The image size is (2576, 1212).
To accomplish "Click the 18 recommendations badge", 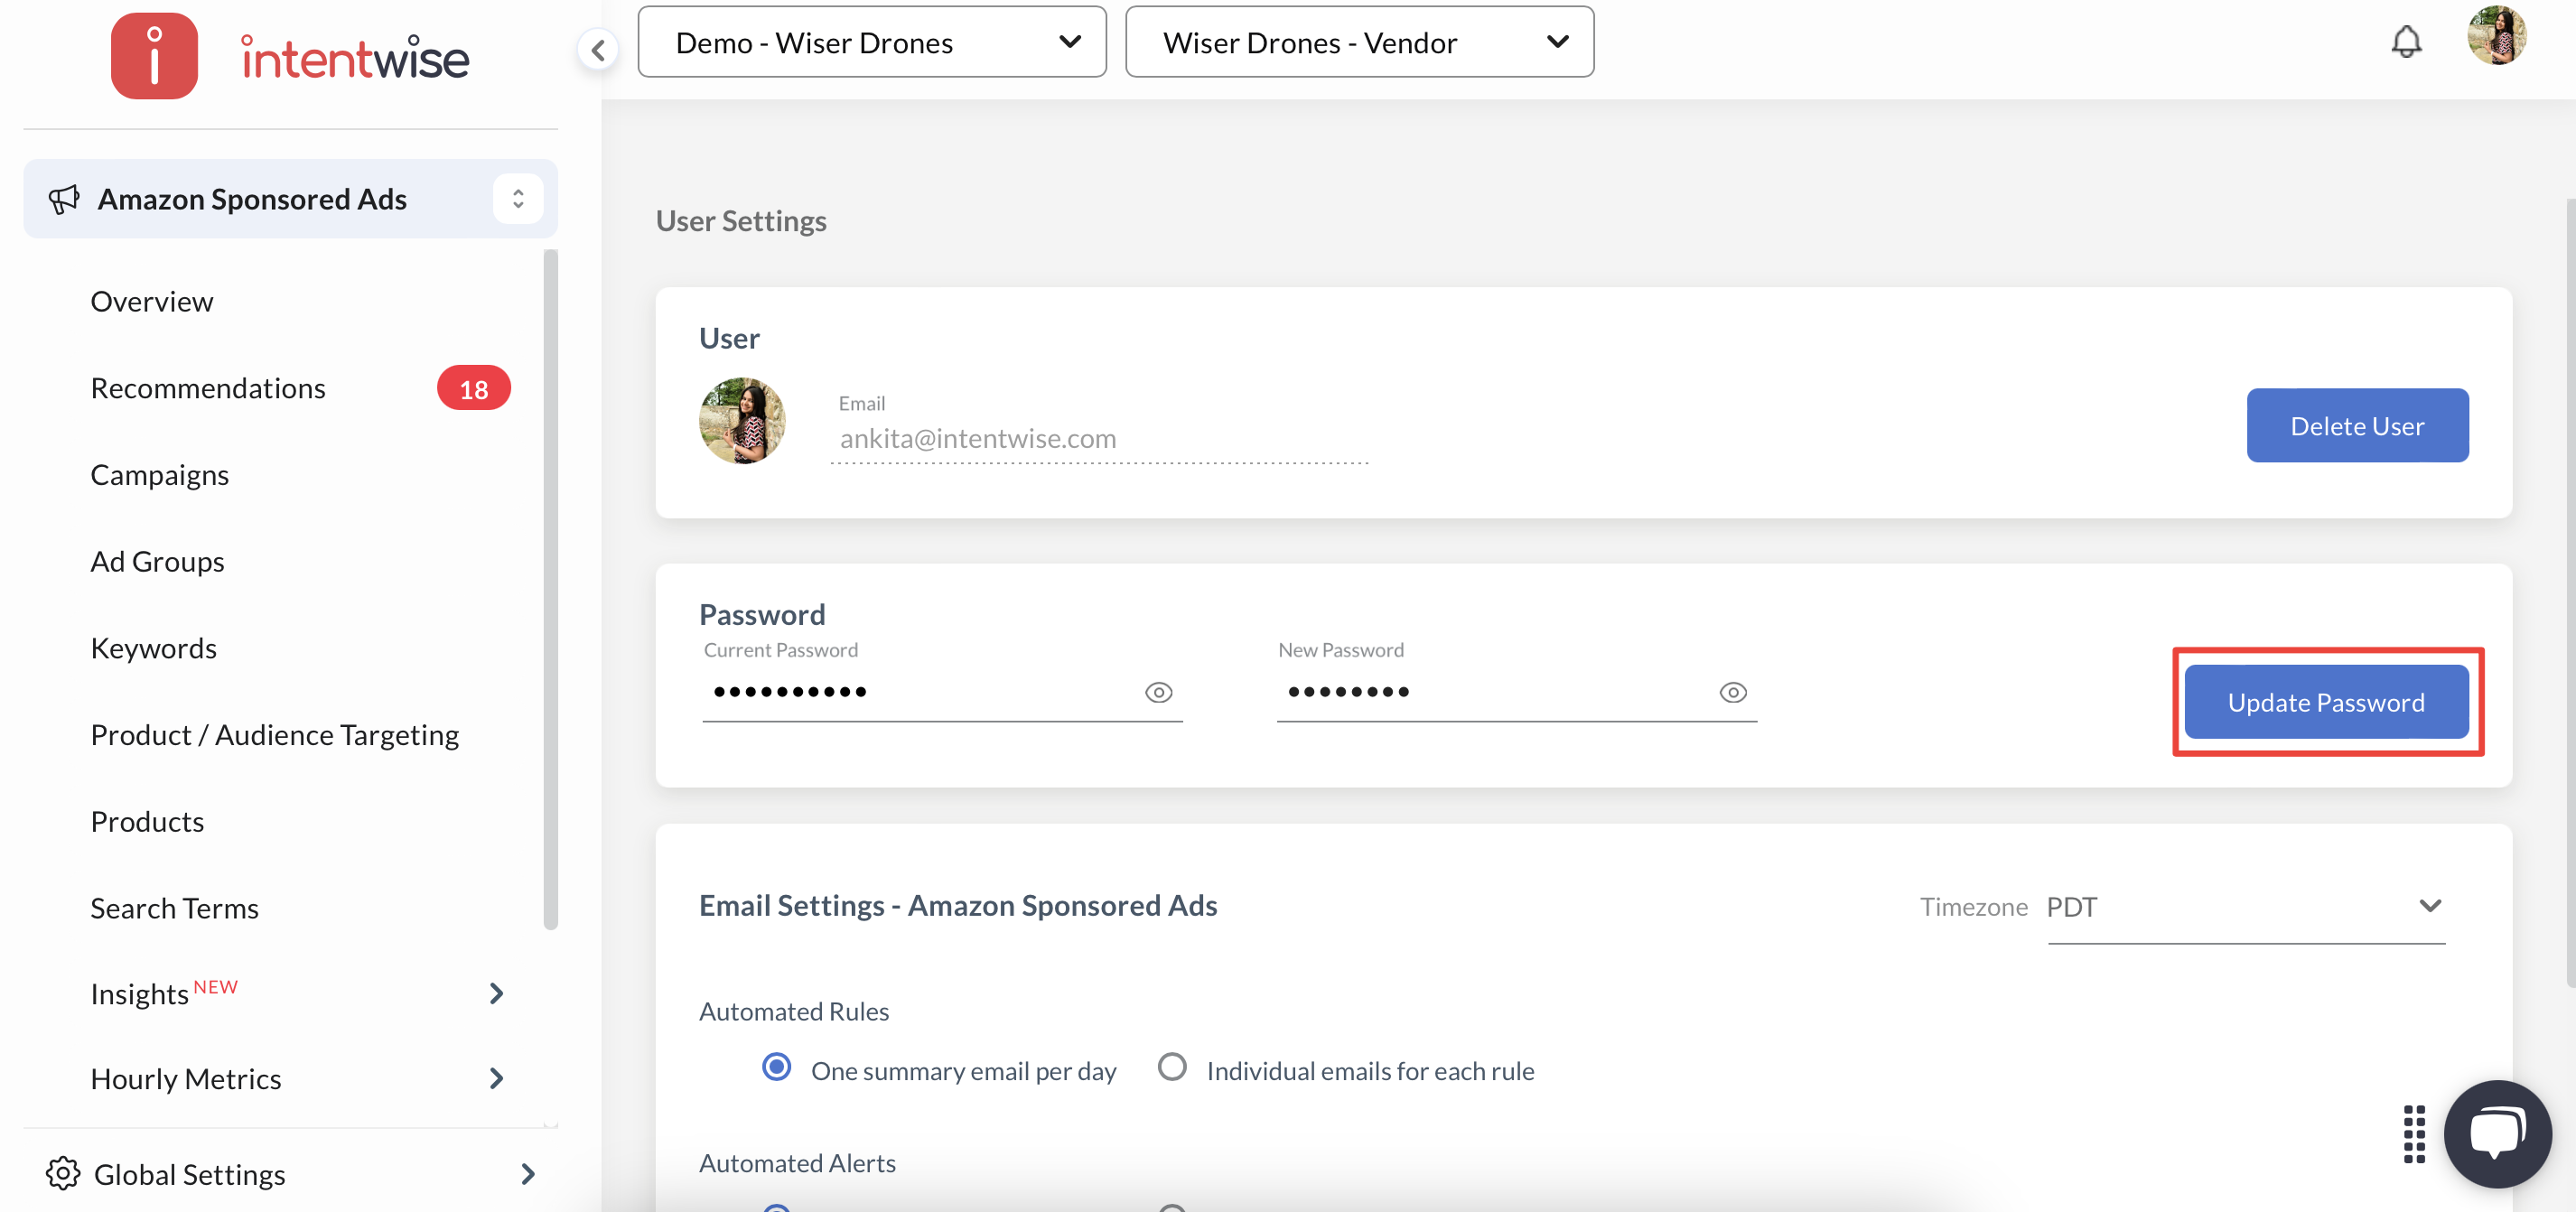I will (473, 388).
